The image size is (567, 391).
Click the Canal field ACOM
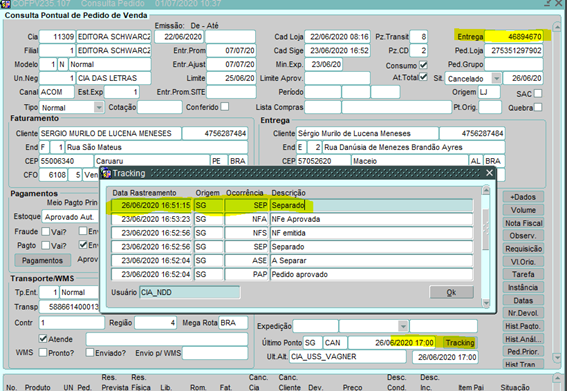pos(57,92)
